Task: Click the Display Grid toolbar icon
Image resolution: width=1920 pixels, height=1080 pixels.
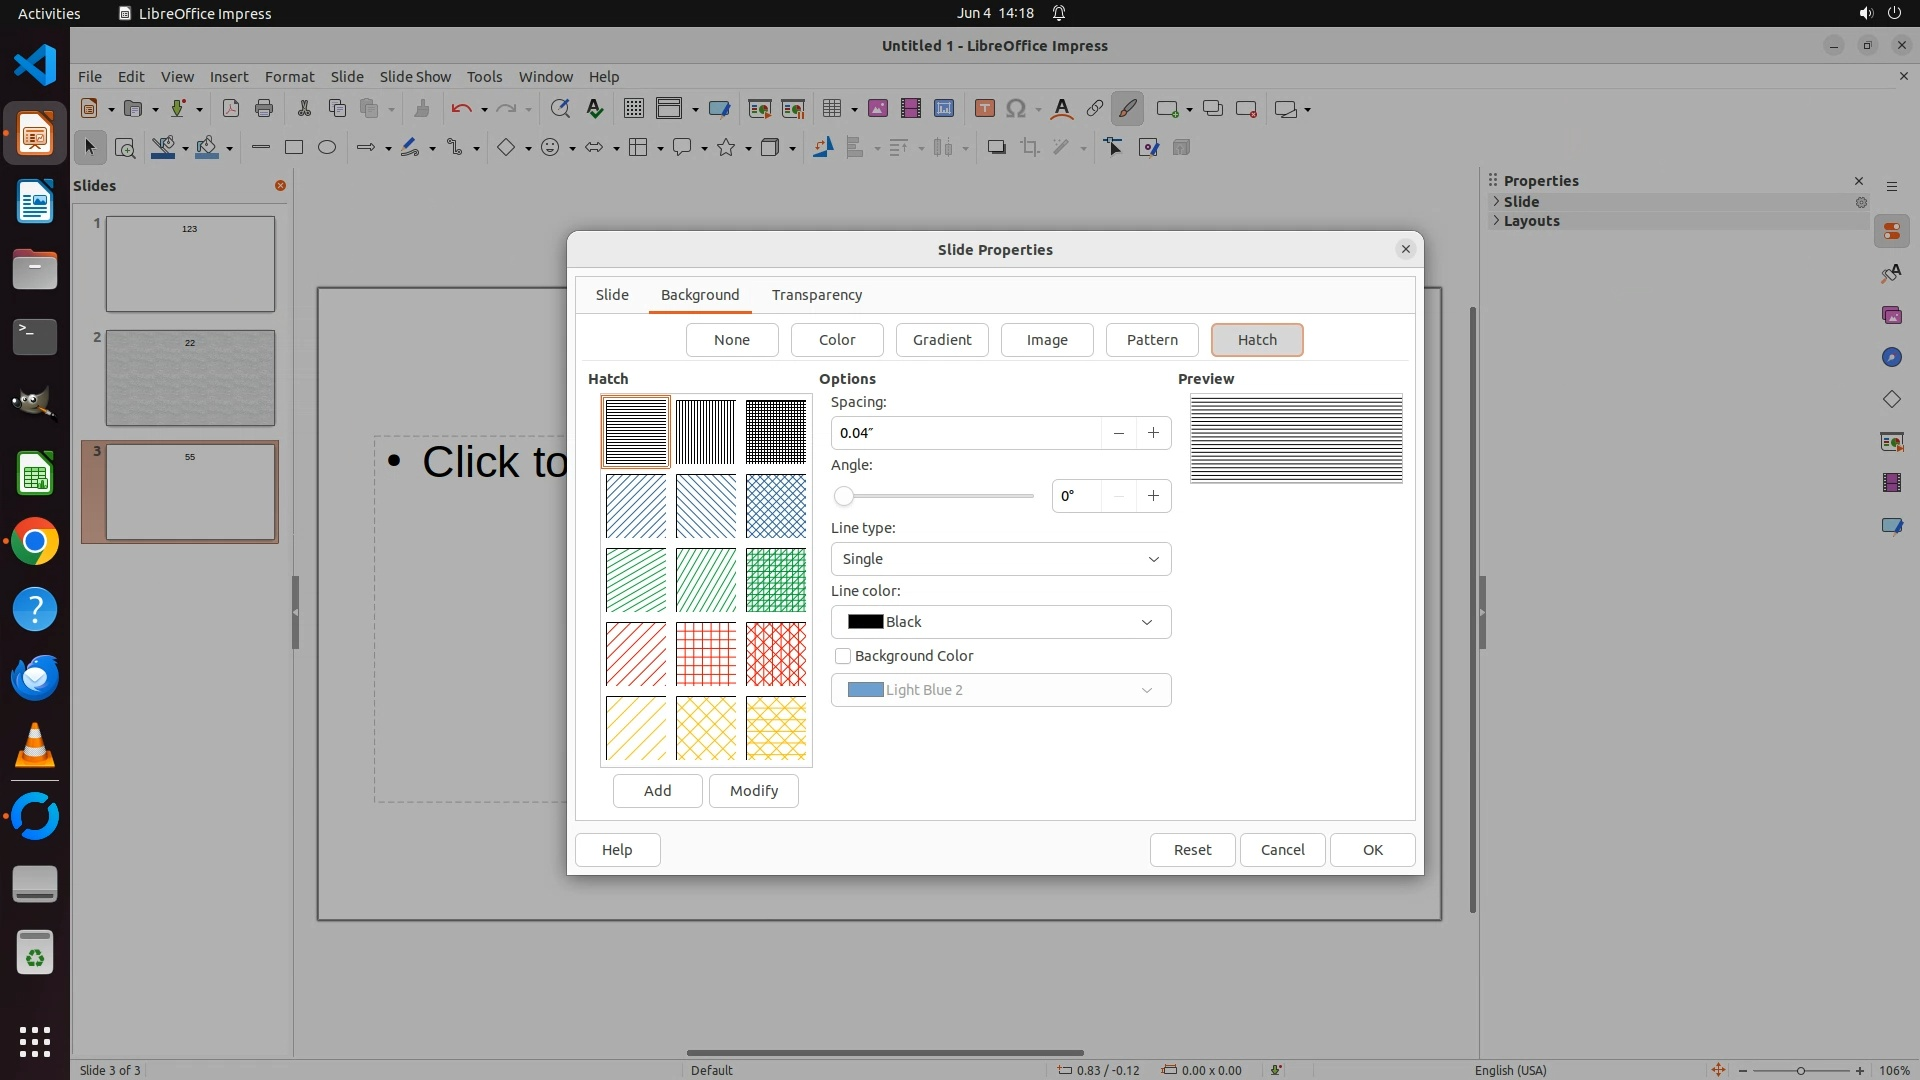Action: (633, 109)
